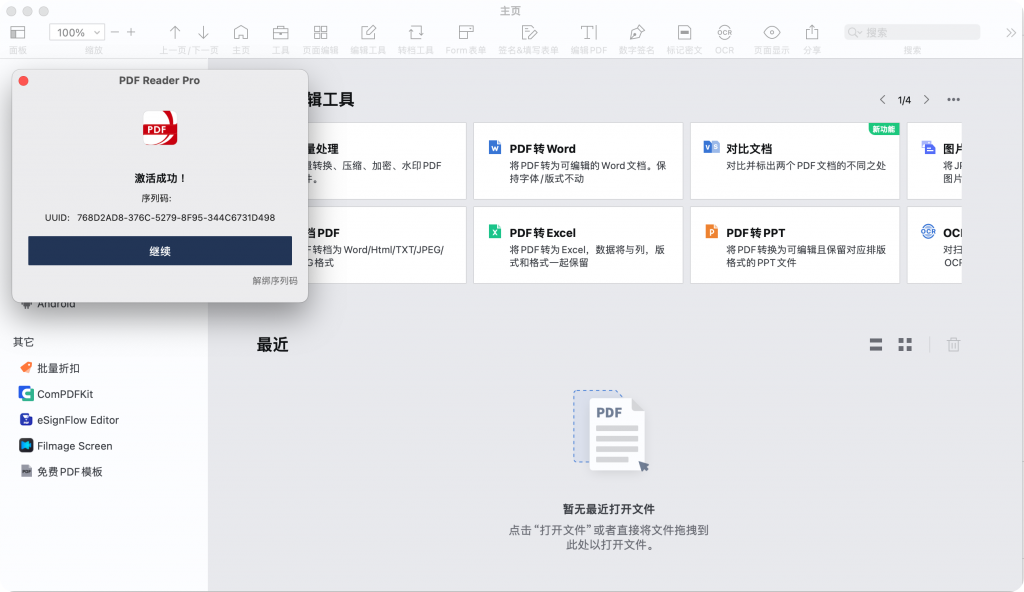Image resolution: width=1024 pixels, height=592 pixels.
Task: Open the ... menu beside page navigation
Action: pyautogui.click(x=953, y=99)
